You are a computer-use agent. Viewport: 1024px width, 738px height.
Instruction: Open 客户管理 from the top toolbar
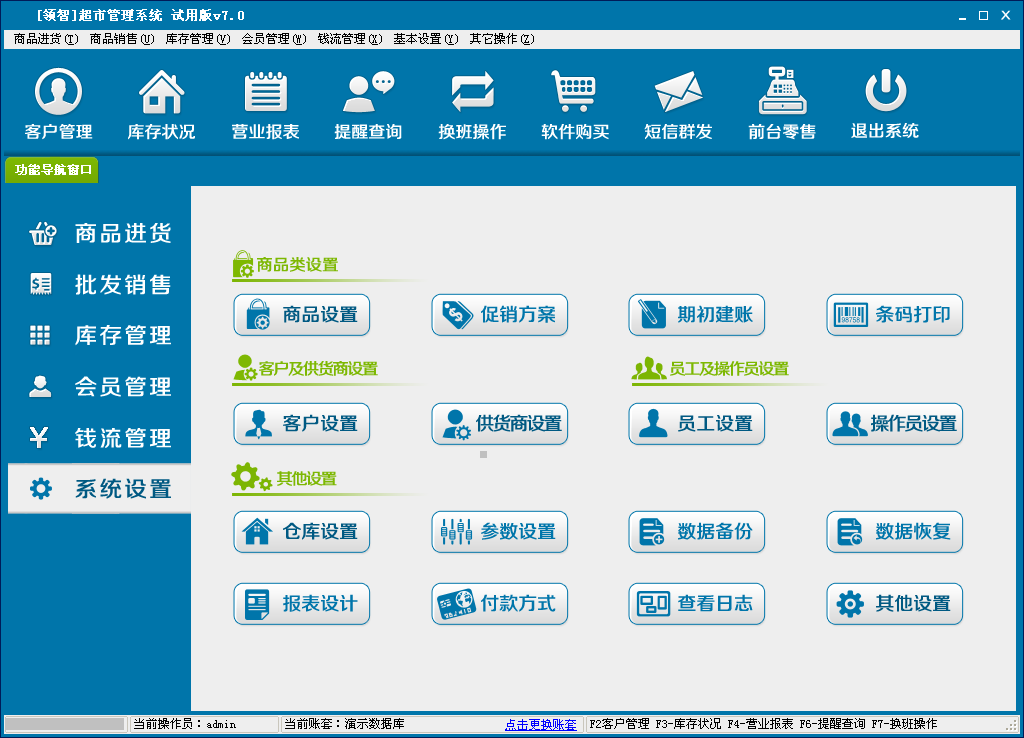click(x=57, y=100)
